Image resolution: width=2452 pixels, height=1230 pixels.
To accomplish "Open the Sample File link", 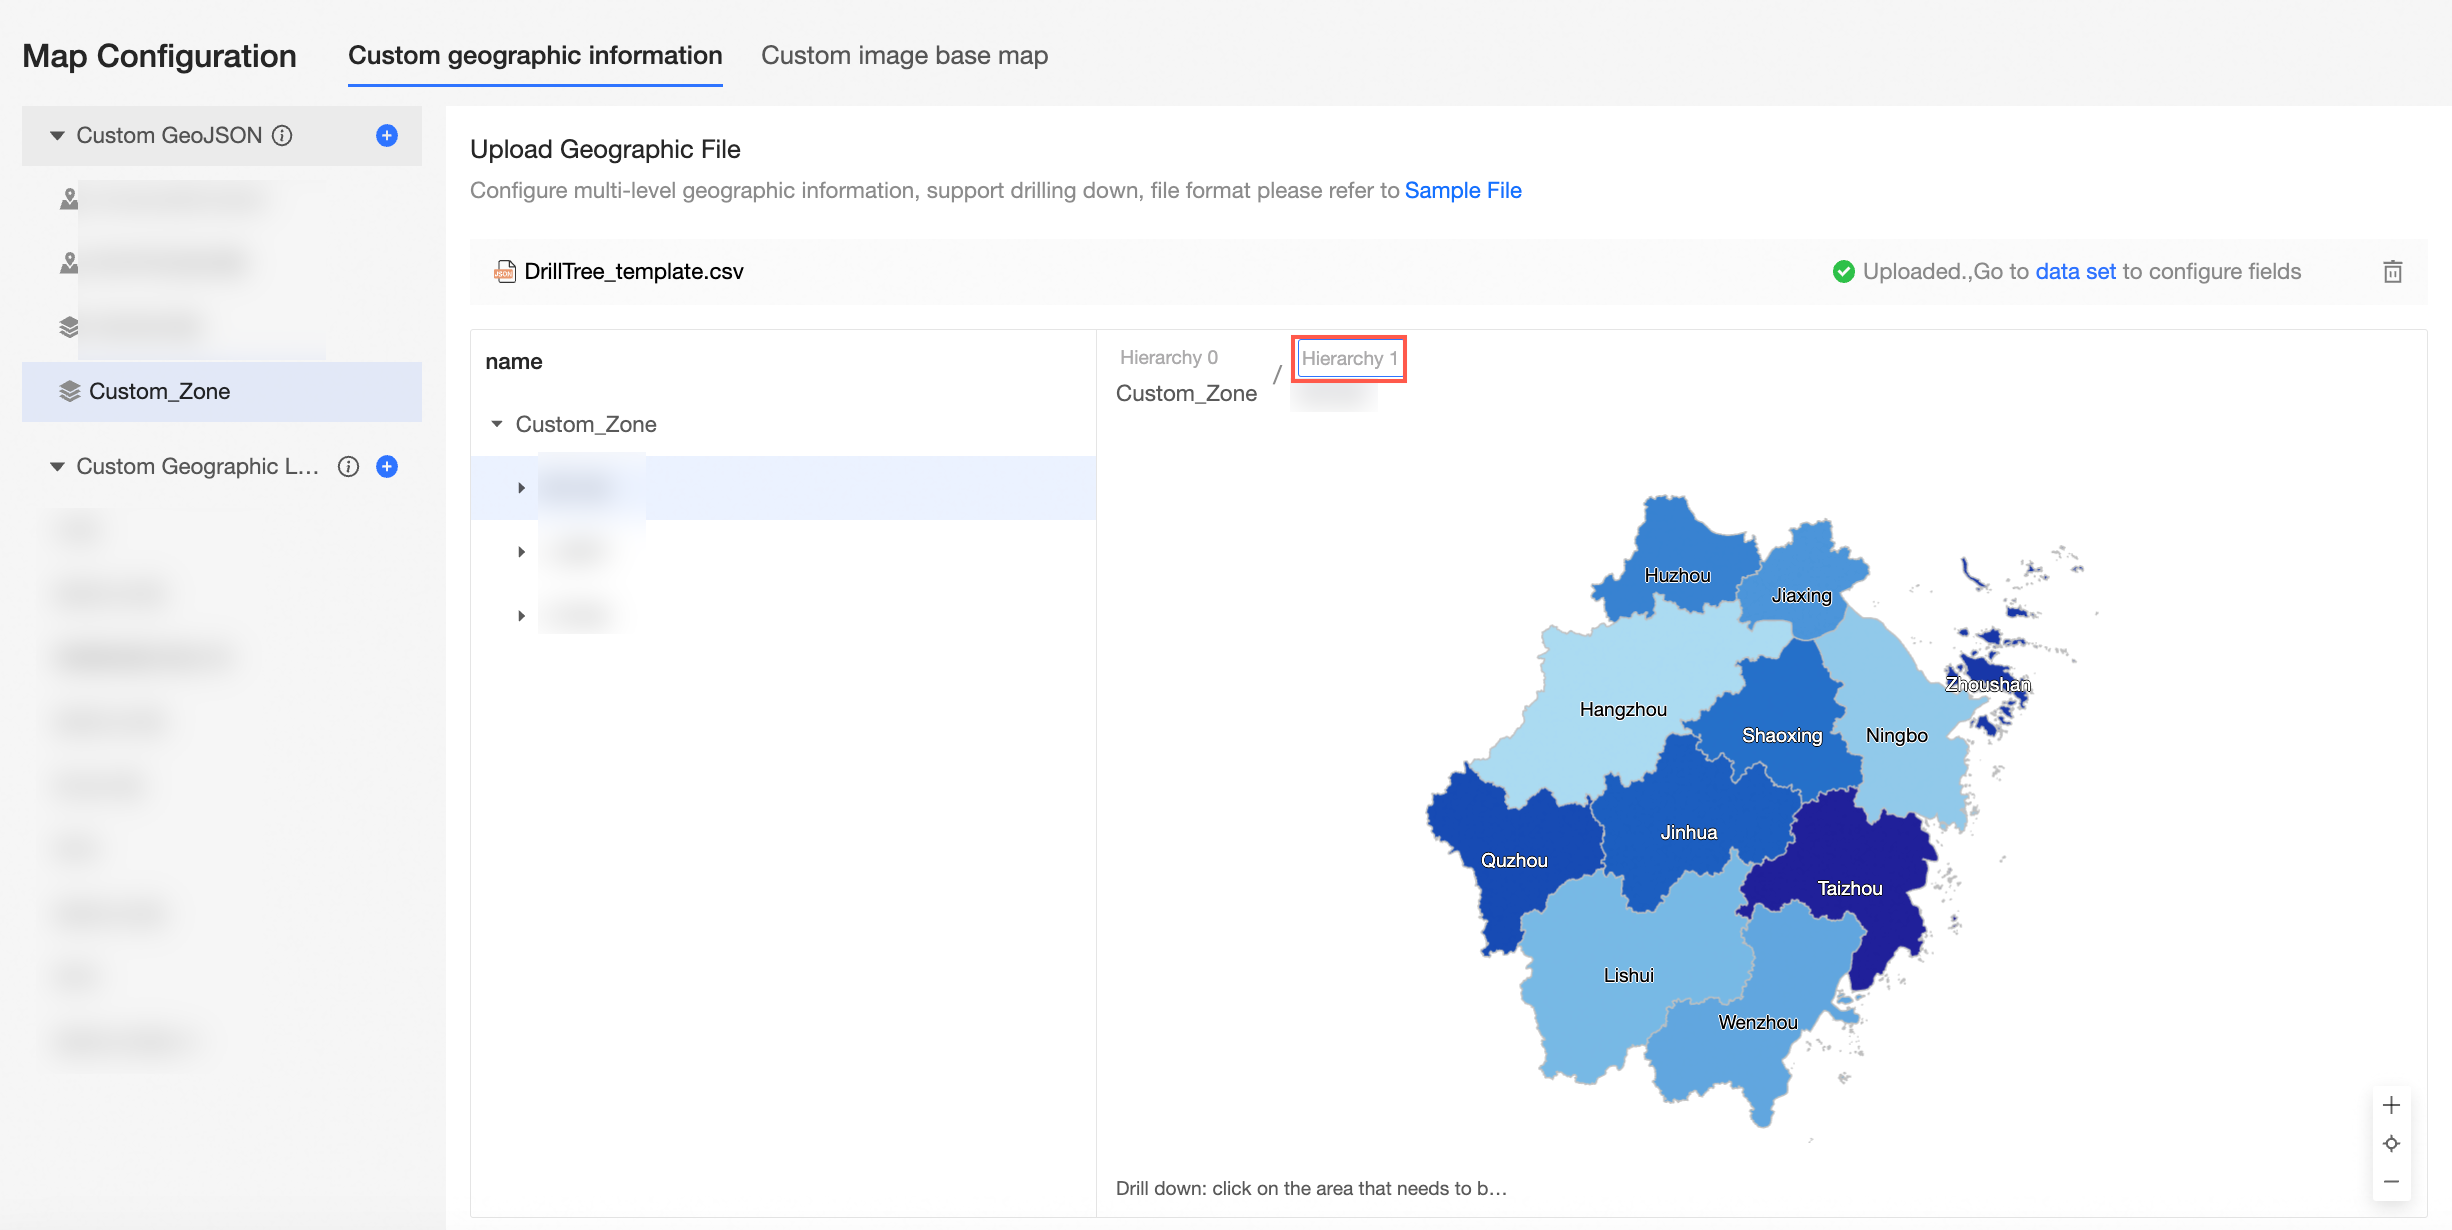I will 1462,190.
